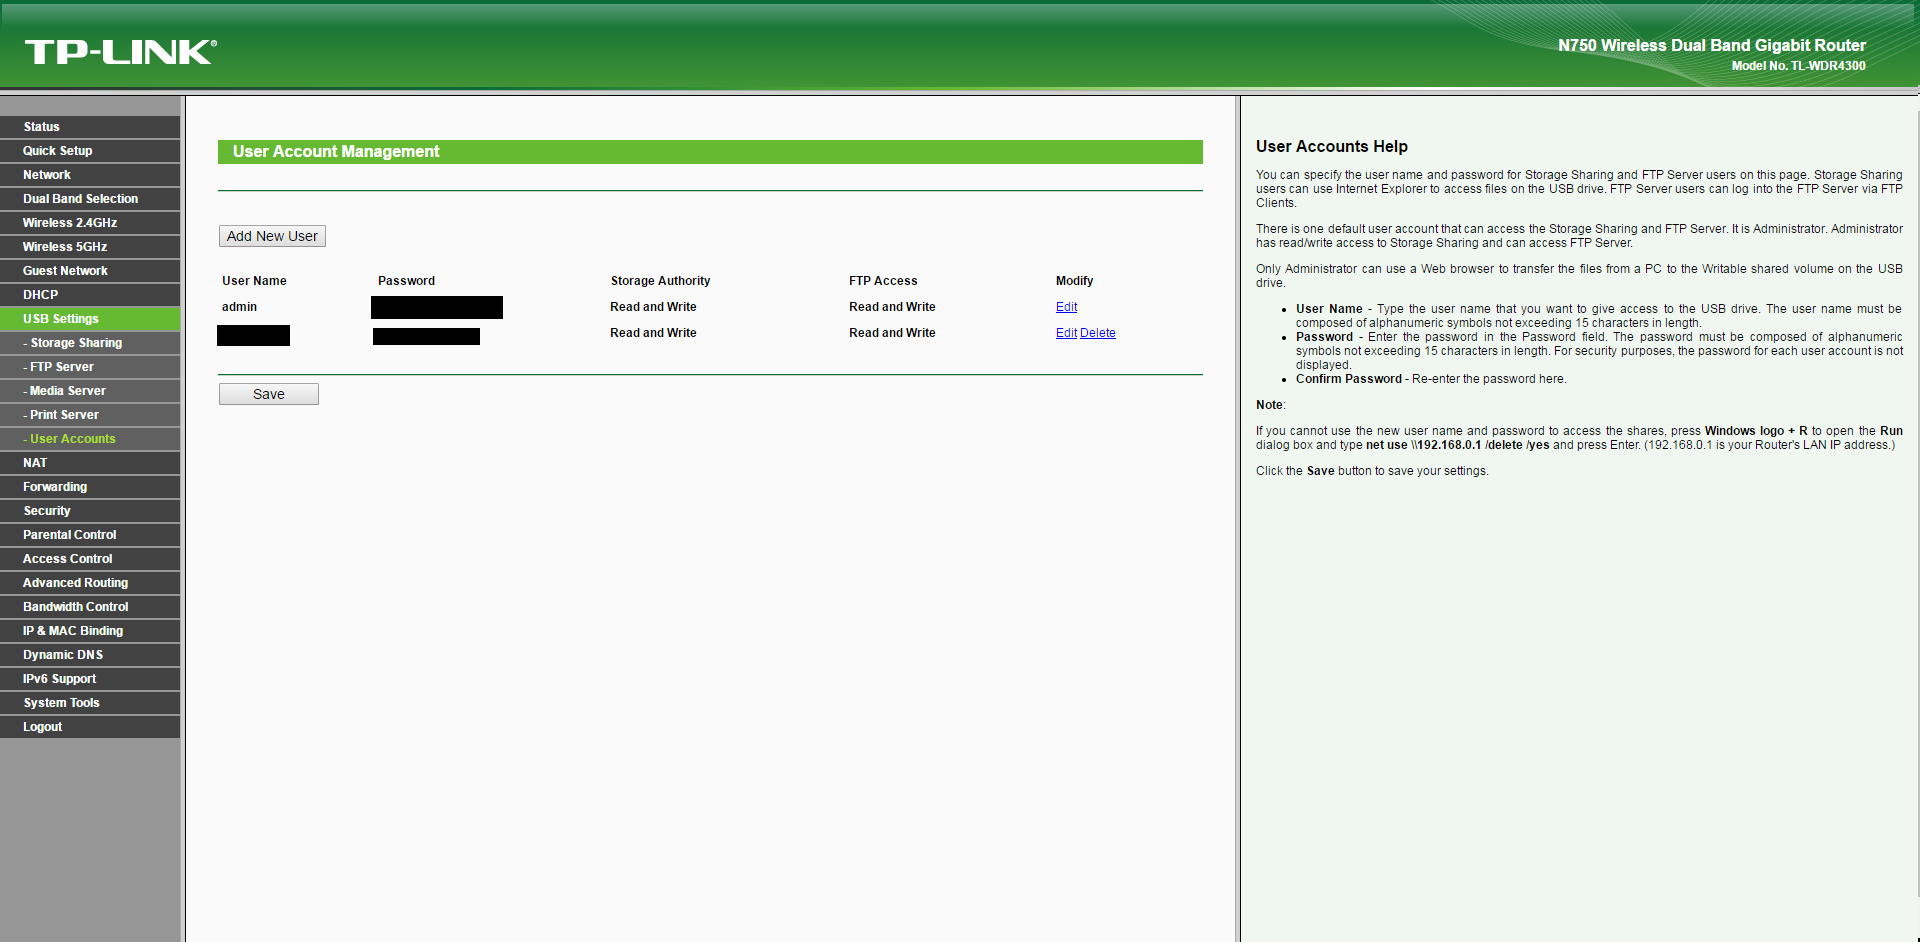This screenshot has width=1920, height=942.
Task: Open Dual Band Selection
Action: (x=90, y=199)
